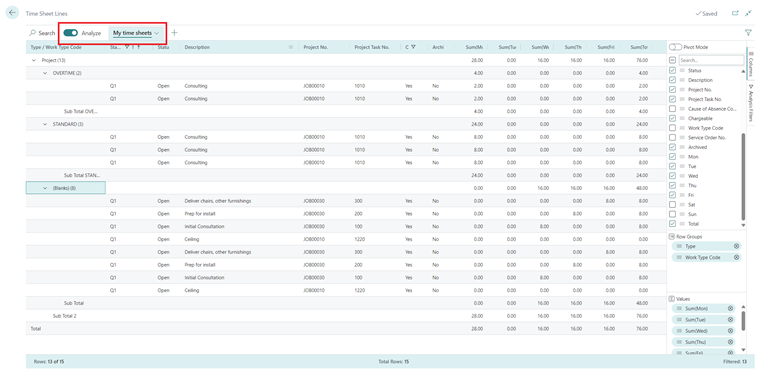Image resolution: width=780 pixels, height=378 pixels.
Task: Open page in new window icon
Action: click(735, 13)
